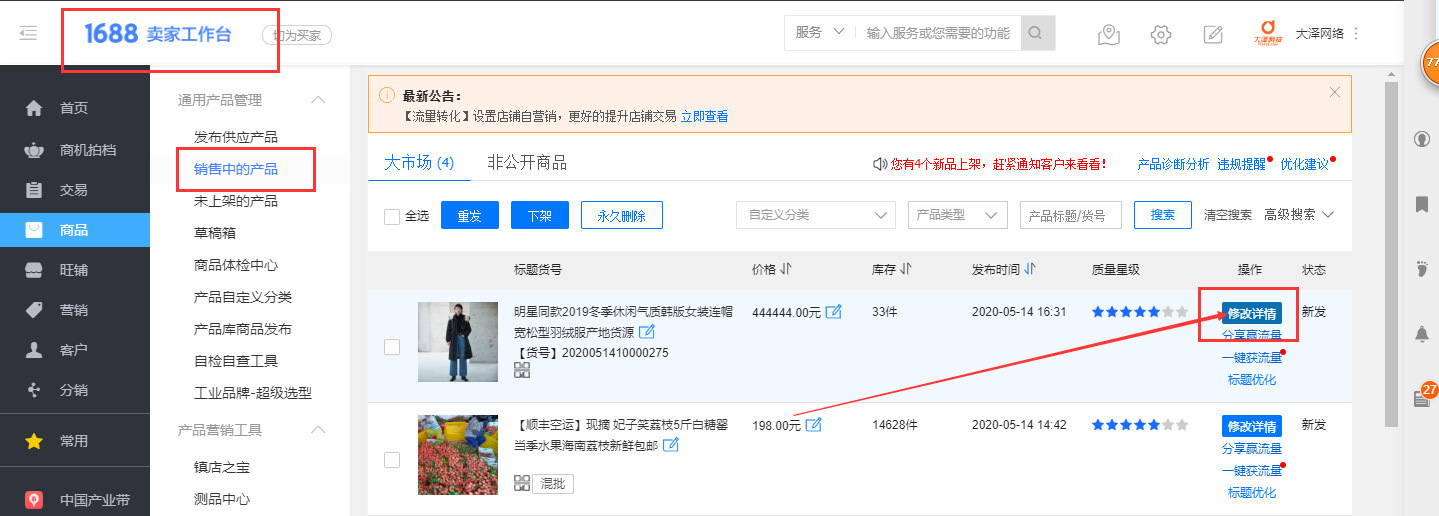The height and width of the screenshot is (516, 1439).
Task: Click 修改详情 for the 羽绒服 product
Action: [x=1251, y=314]
